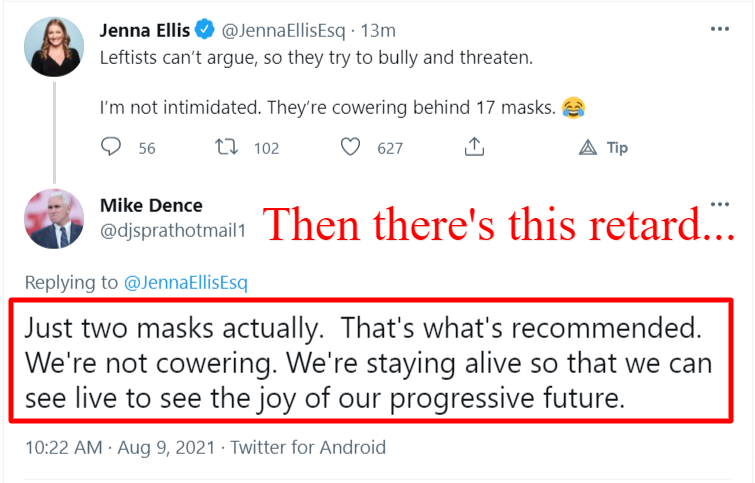This screenshot has width=755, height=483.
Task: Click the 102 retweet count
Action: pyautogui.click(x=266, y=148)
